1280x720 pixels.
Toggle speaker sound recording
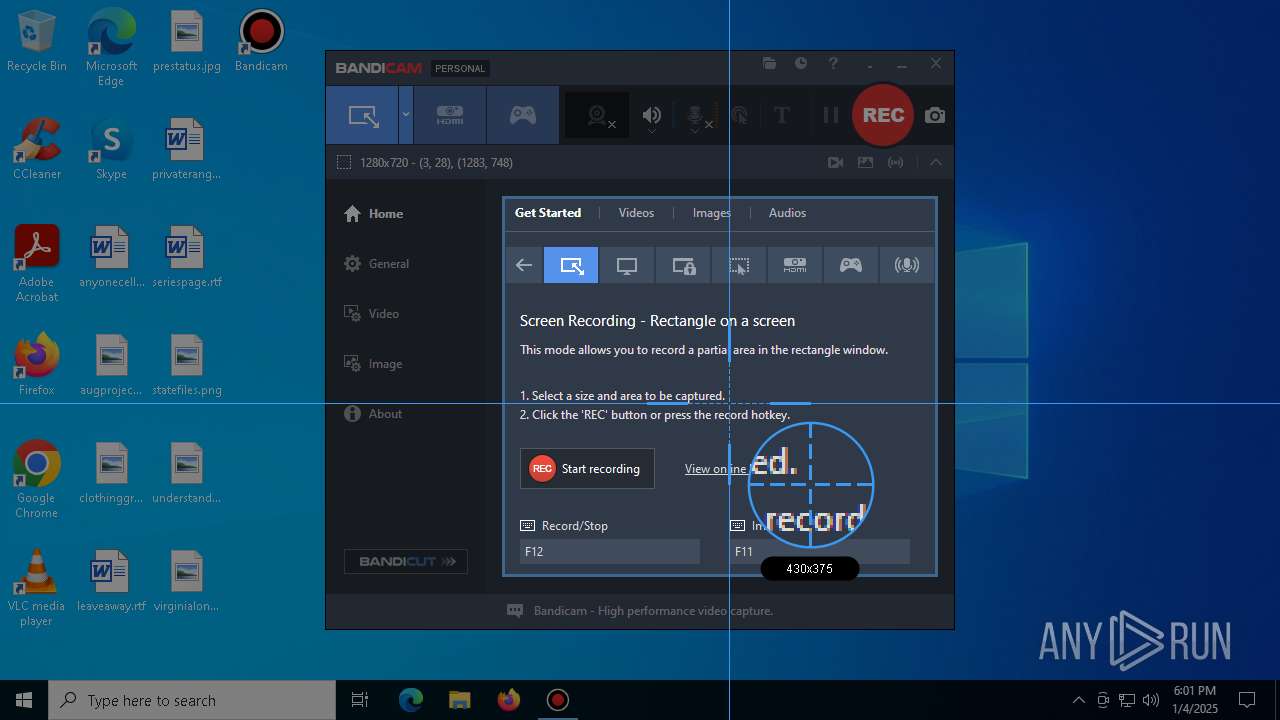click(652, 116)
